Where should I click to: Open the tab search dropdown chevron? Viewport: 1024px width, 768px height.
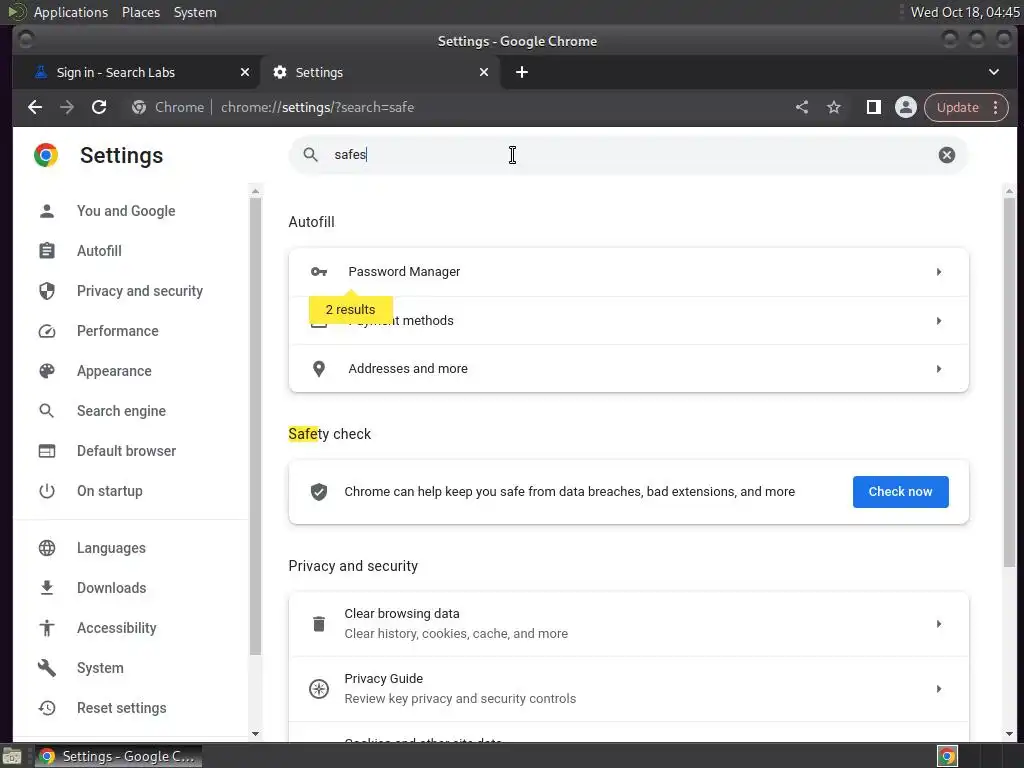coord(993,72)
